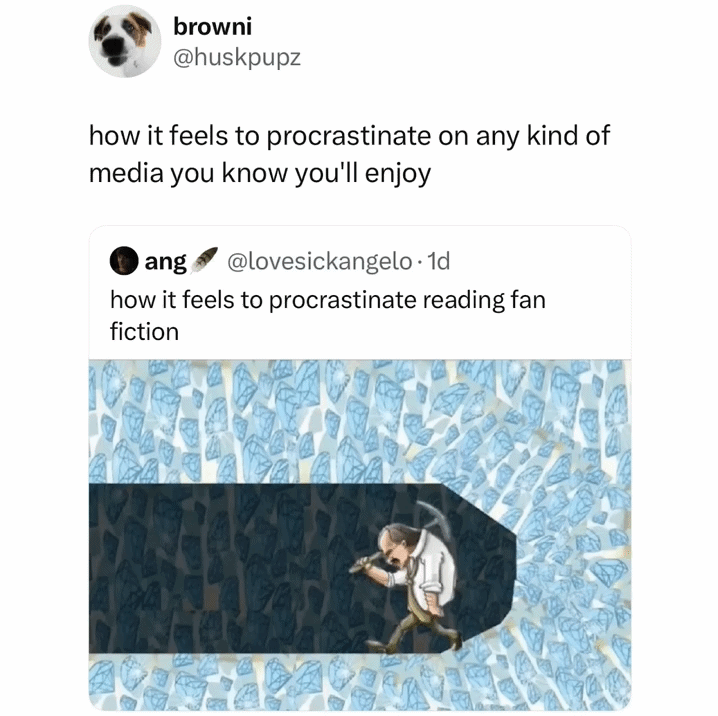Click the browni display name
The image size is (718, 716).
coord(212,26)
